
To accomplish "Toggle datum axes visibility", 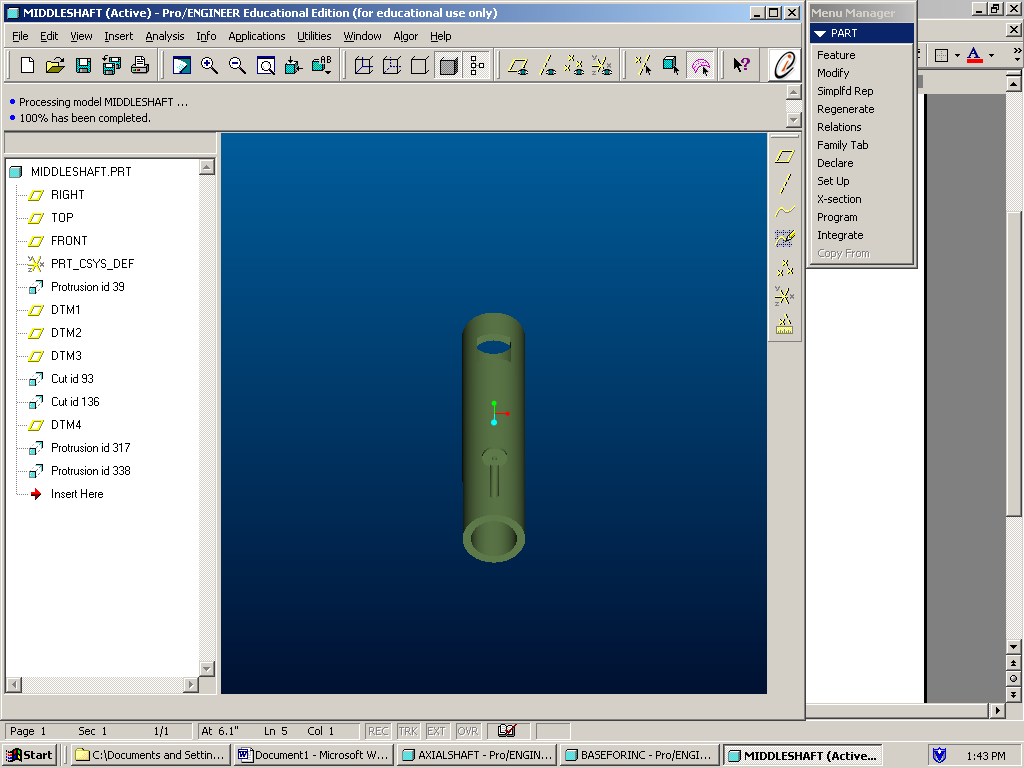I will coord(547,65).
